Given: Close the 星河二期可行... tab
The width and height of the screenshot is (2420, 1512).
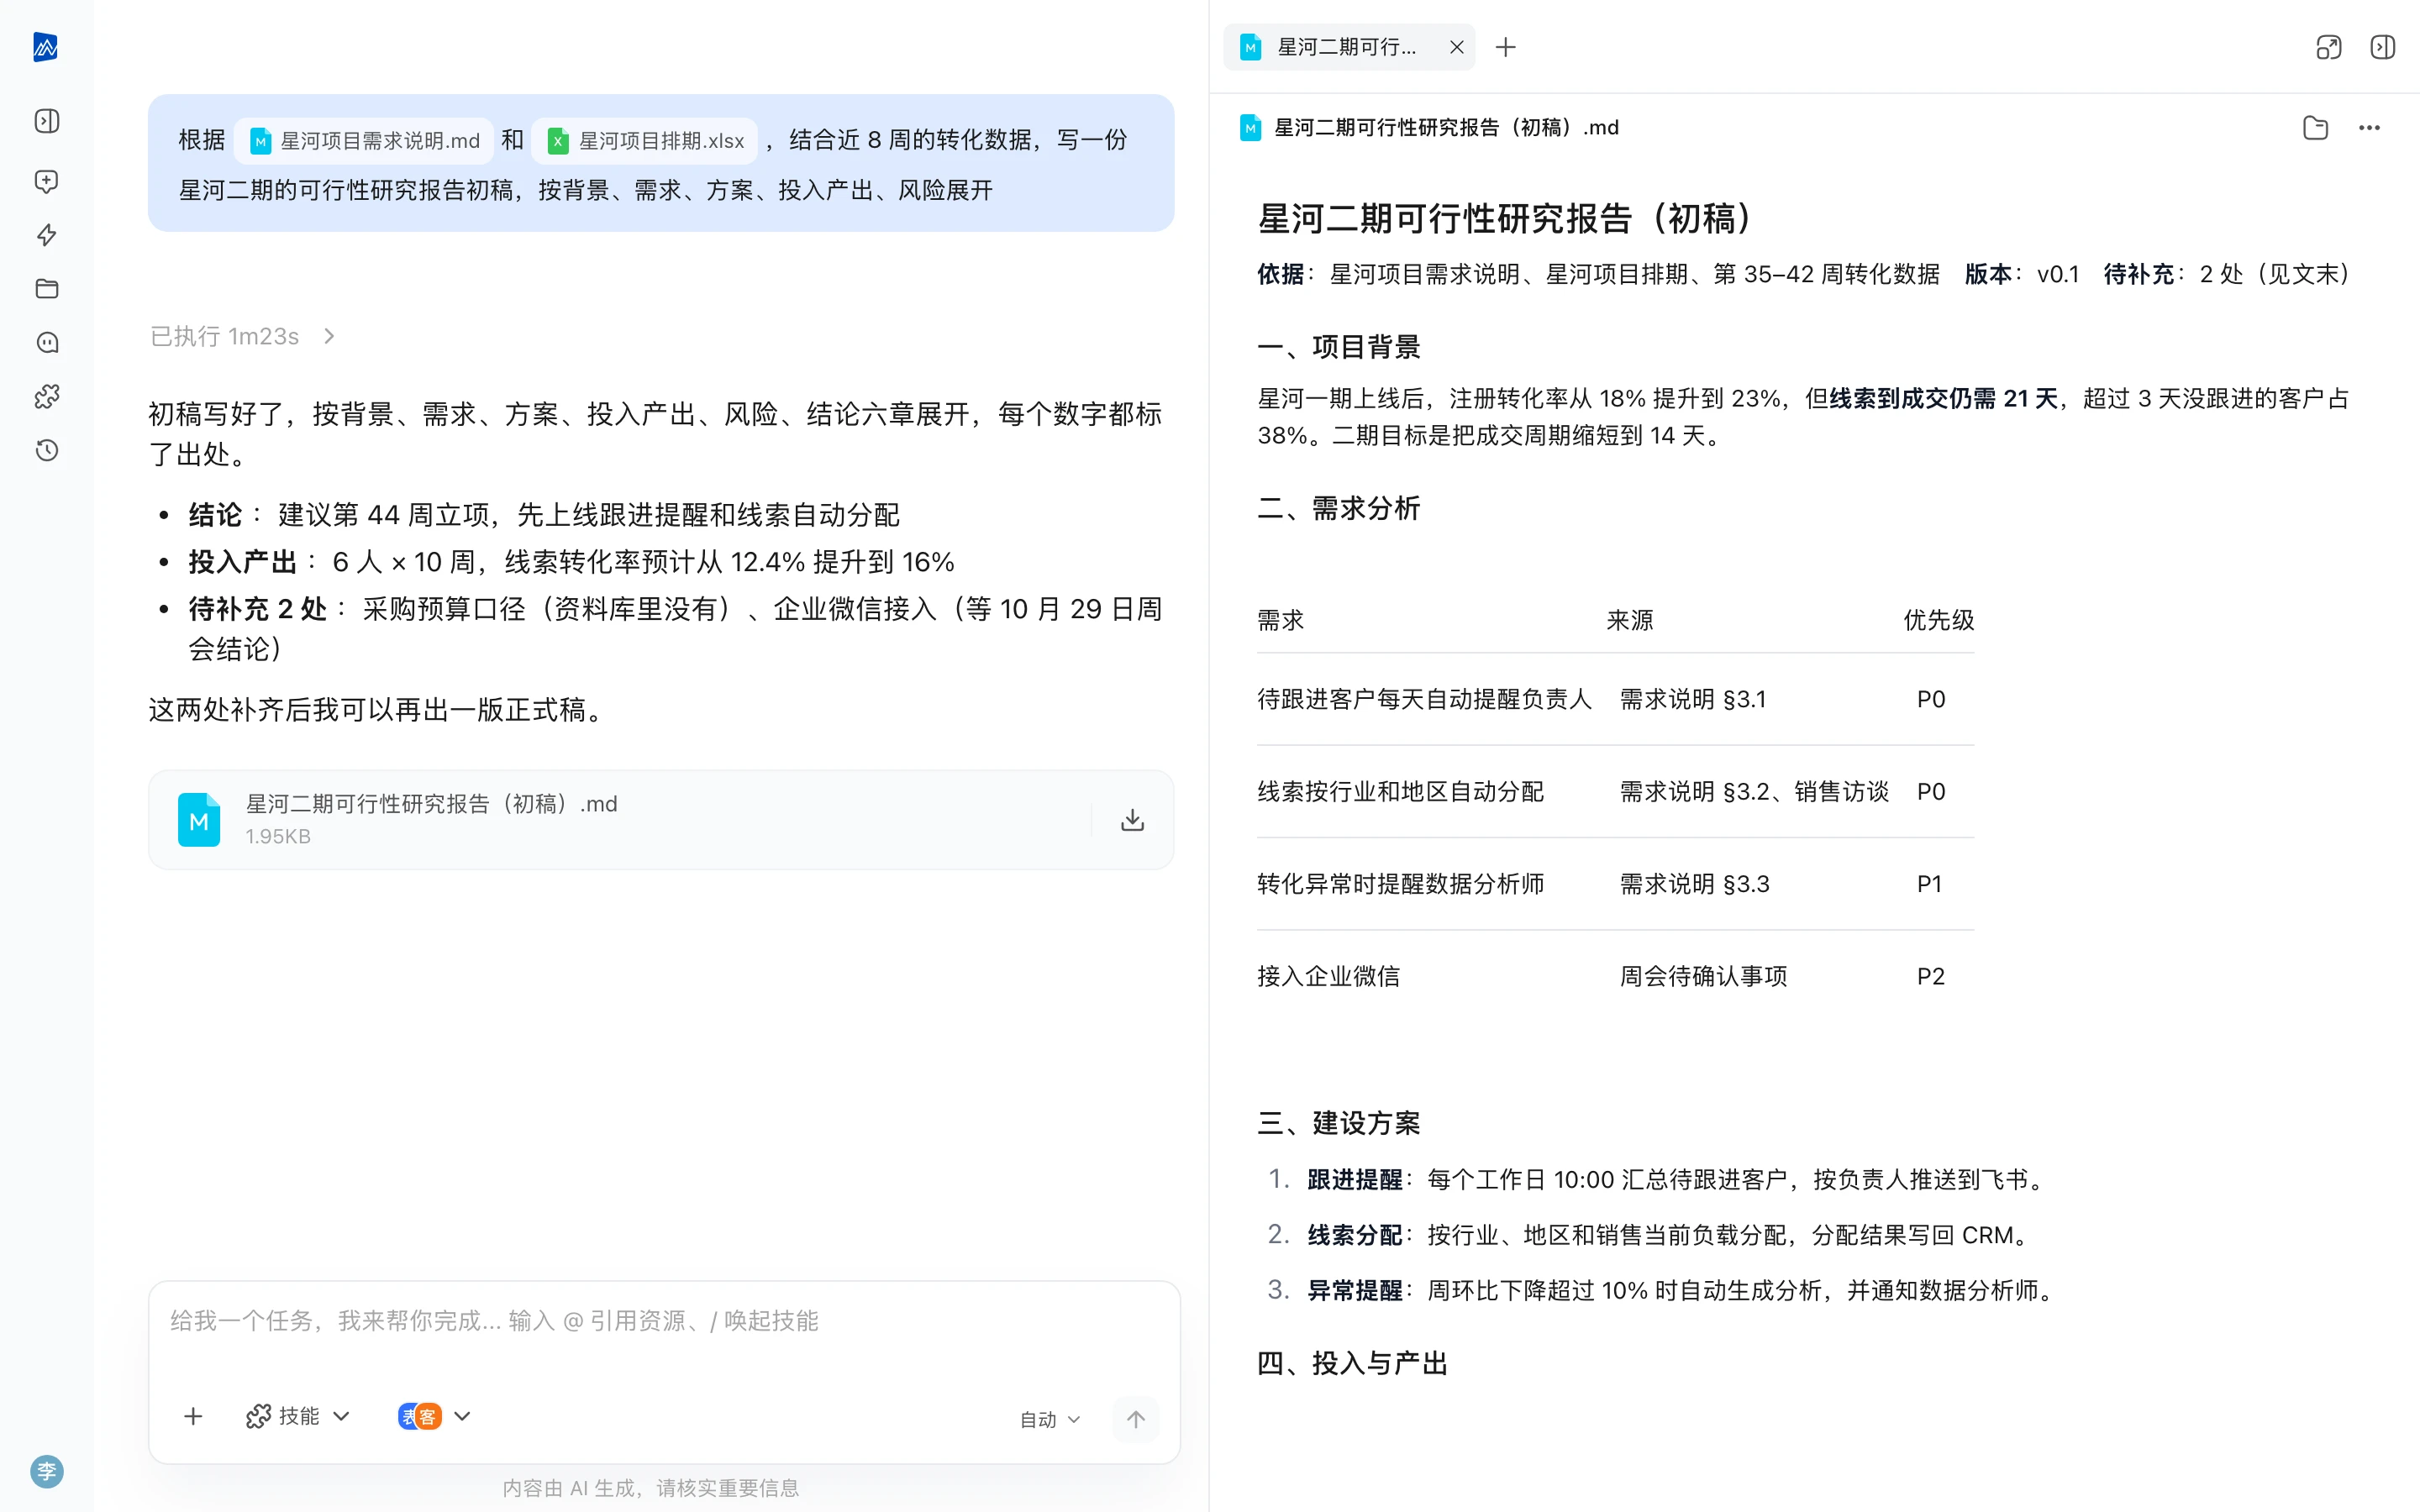Looking at the screenshot, I should (1456, 47).
